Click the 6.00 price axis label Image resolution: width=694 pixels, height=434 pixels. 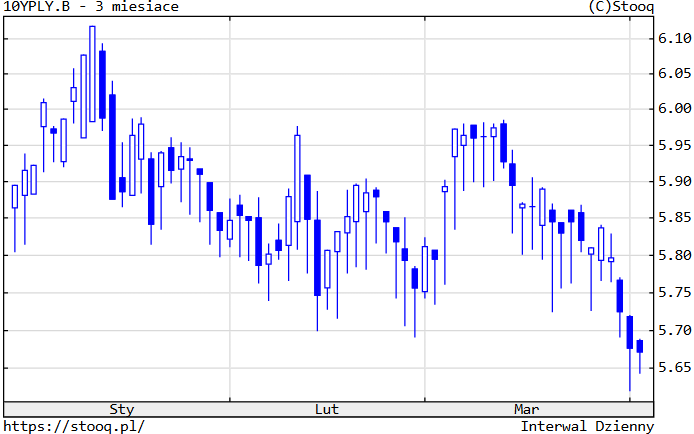click(676, 109)
